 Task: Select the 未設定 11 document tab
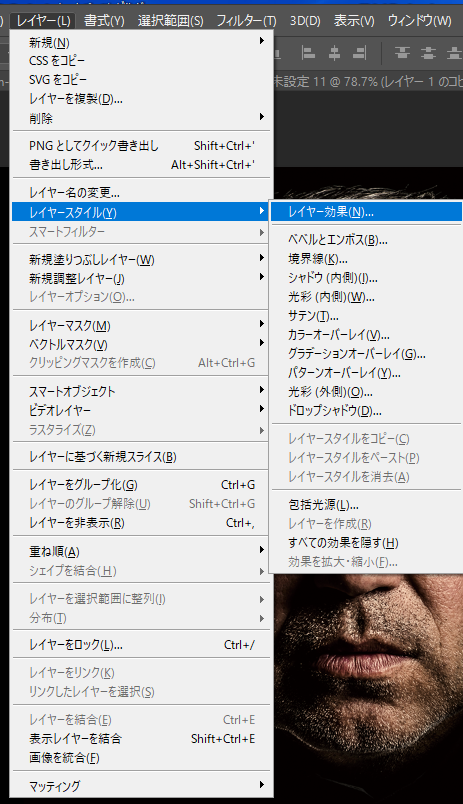pos(368,82)
